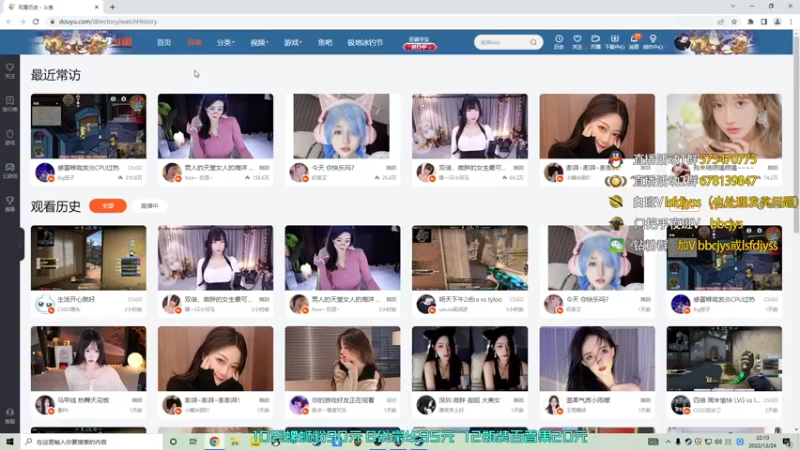800x450 pixels.
Task: Select 直播中 filter in 观看历史
Action: pos(149,206)
